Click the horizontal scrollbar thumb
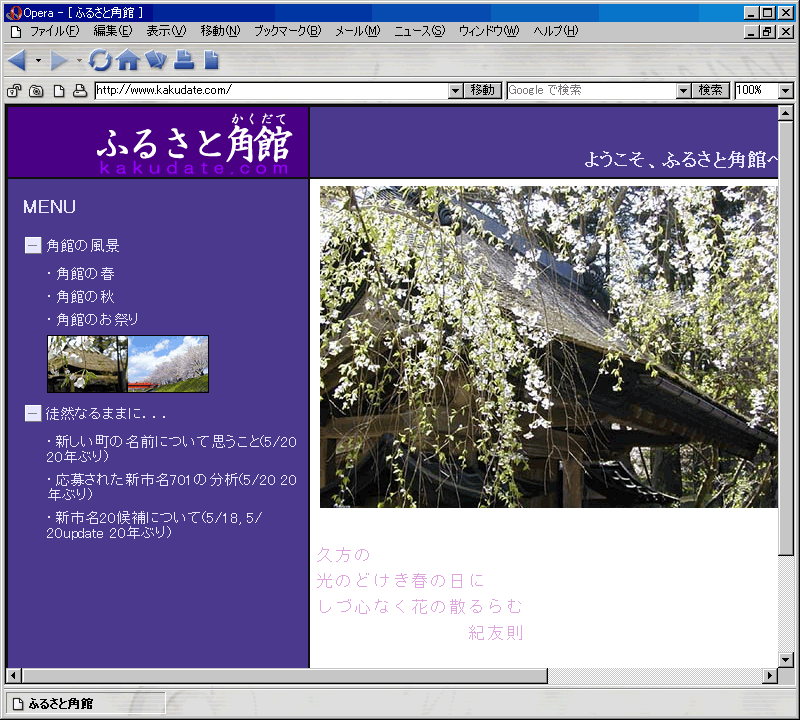This screenshot has width=800, height=720. click(x=285, y=676)
